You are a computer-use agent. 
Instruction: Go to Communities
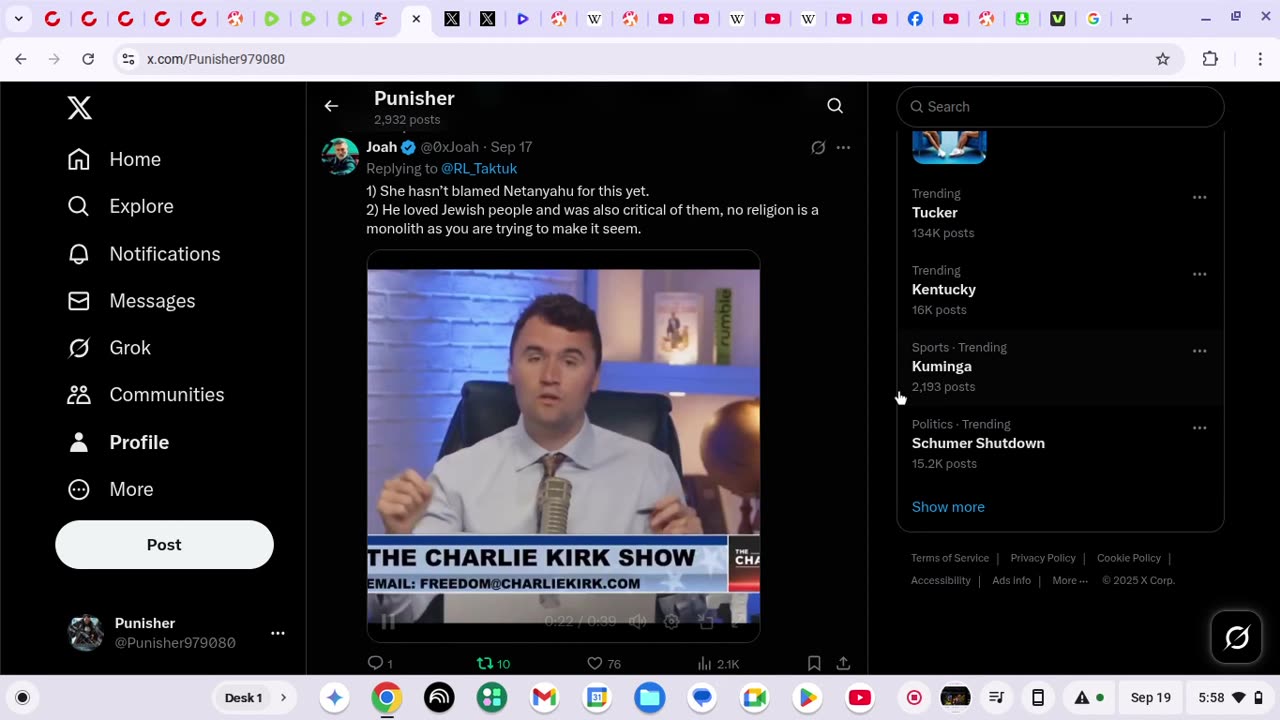[x=146, y=395]
